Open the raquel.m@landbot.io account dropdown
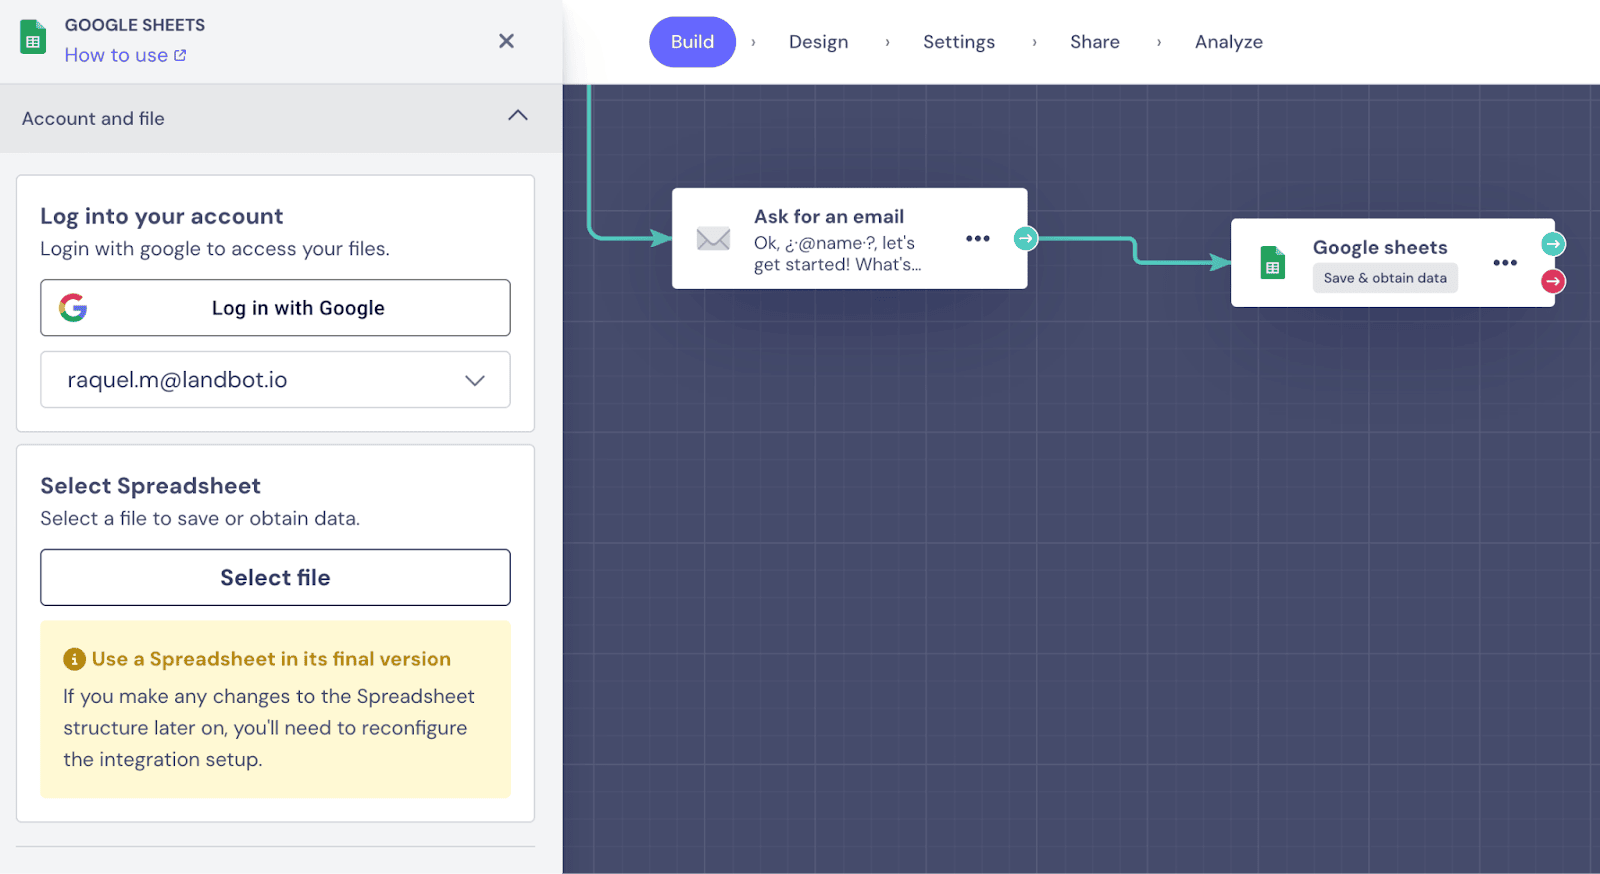Screen dimensions: 1600x874 click(275, 380)
